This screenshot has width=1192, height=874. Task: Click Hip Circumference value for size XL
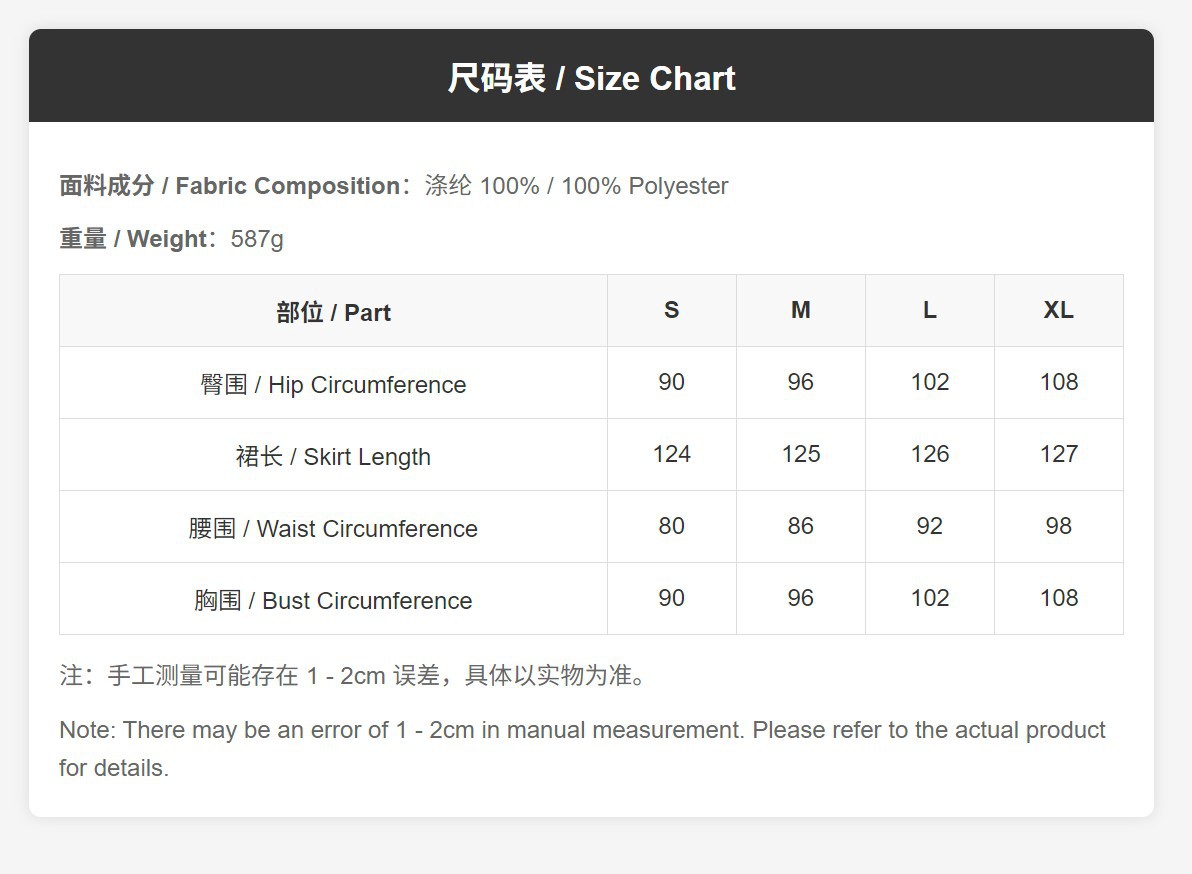coord(1058,382)
